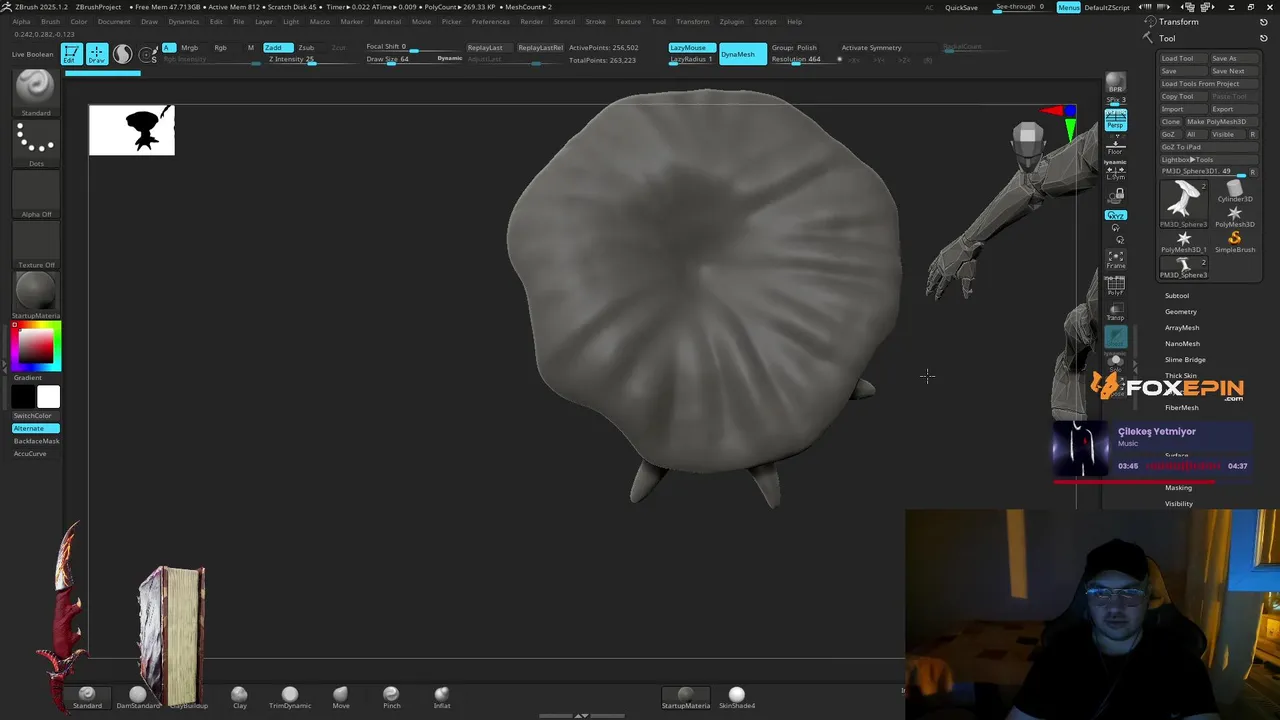Select the TrimDynamic brush
The image size is (1280, 720).
coord(290,698)
